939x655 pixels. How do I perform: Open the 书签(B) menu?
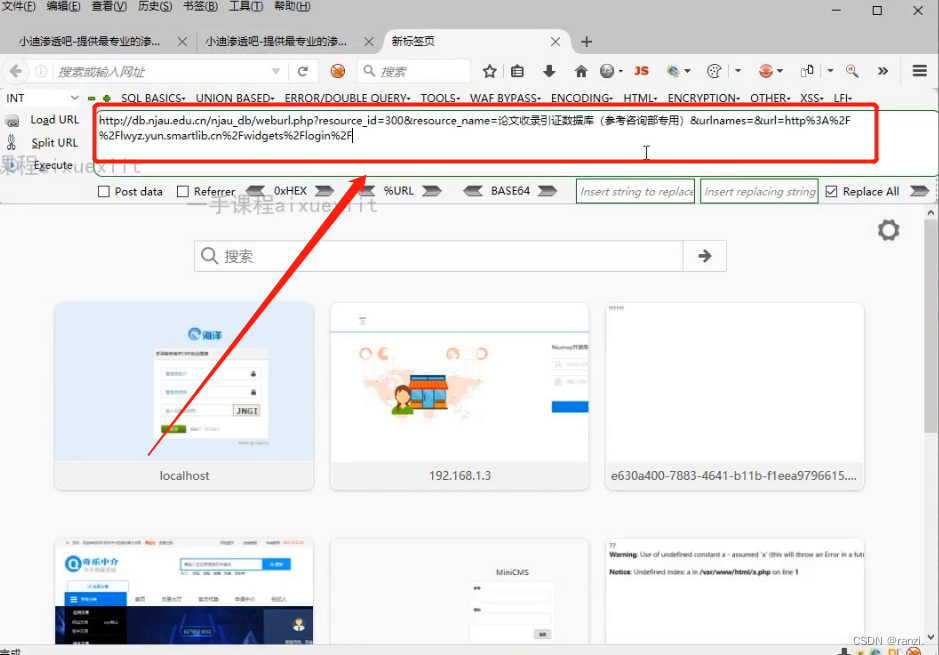click(x=201, y=6)
